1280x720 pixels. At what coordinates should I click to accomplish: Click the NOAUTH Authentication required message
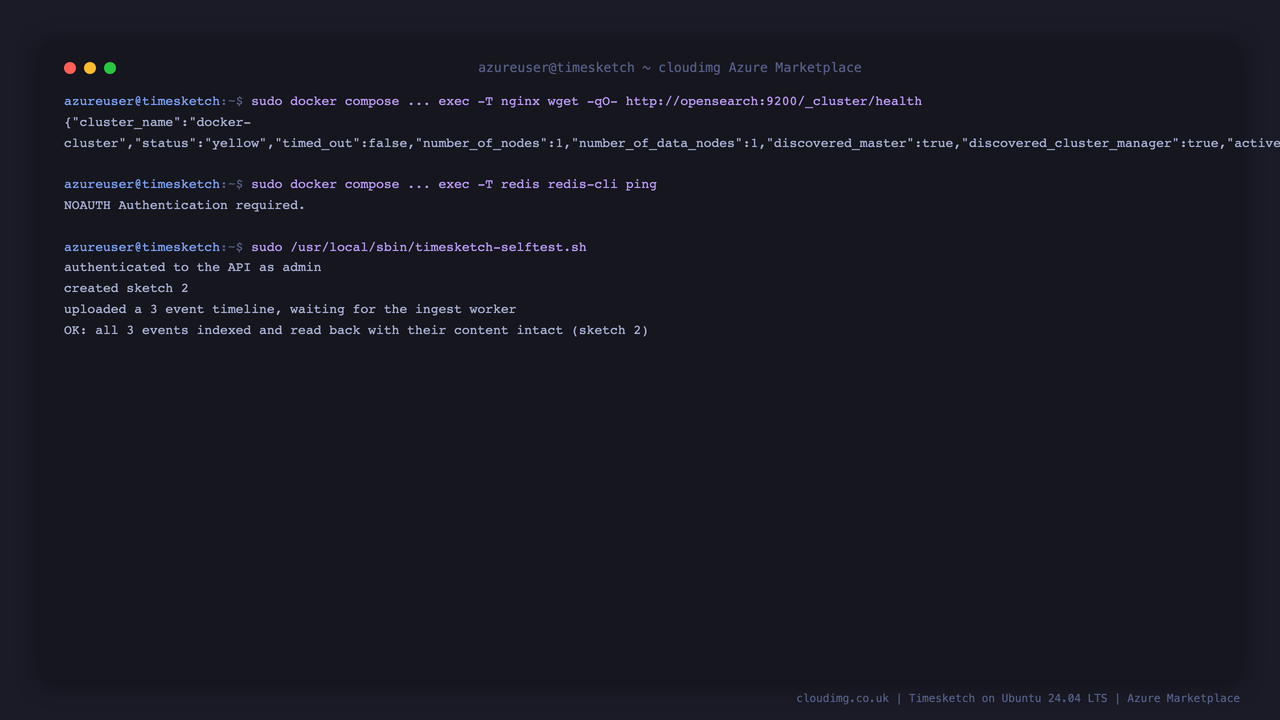click(184, 205)
